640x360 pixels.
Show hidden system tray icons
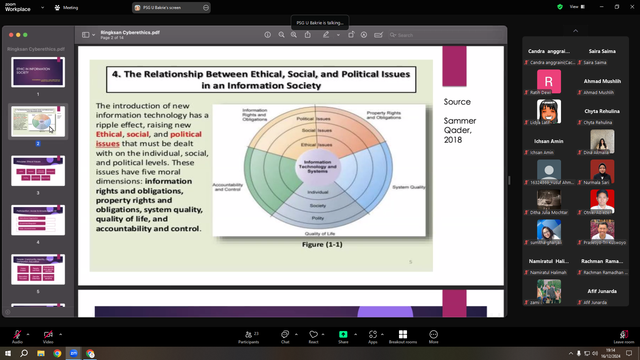click(x=571, y=353)
